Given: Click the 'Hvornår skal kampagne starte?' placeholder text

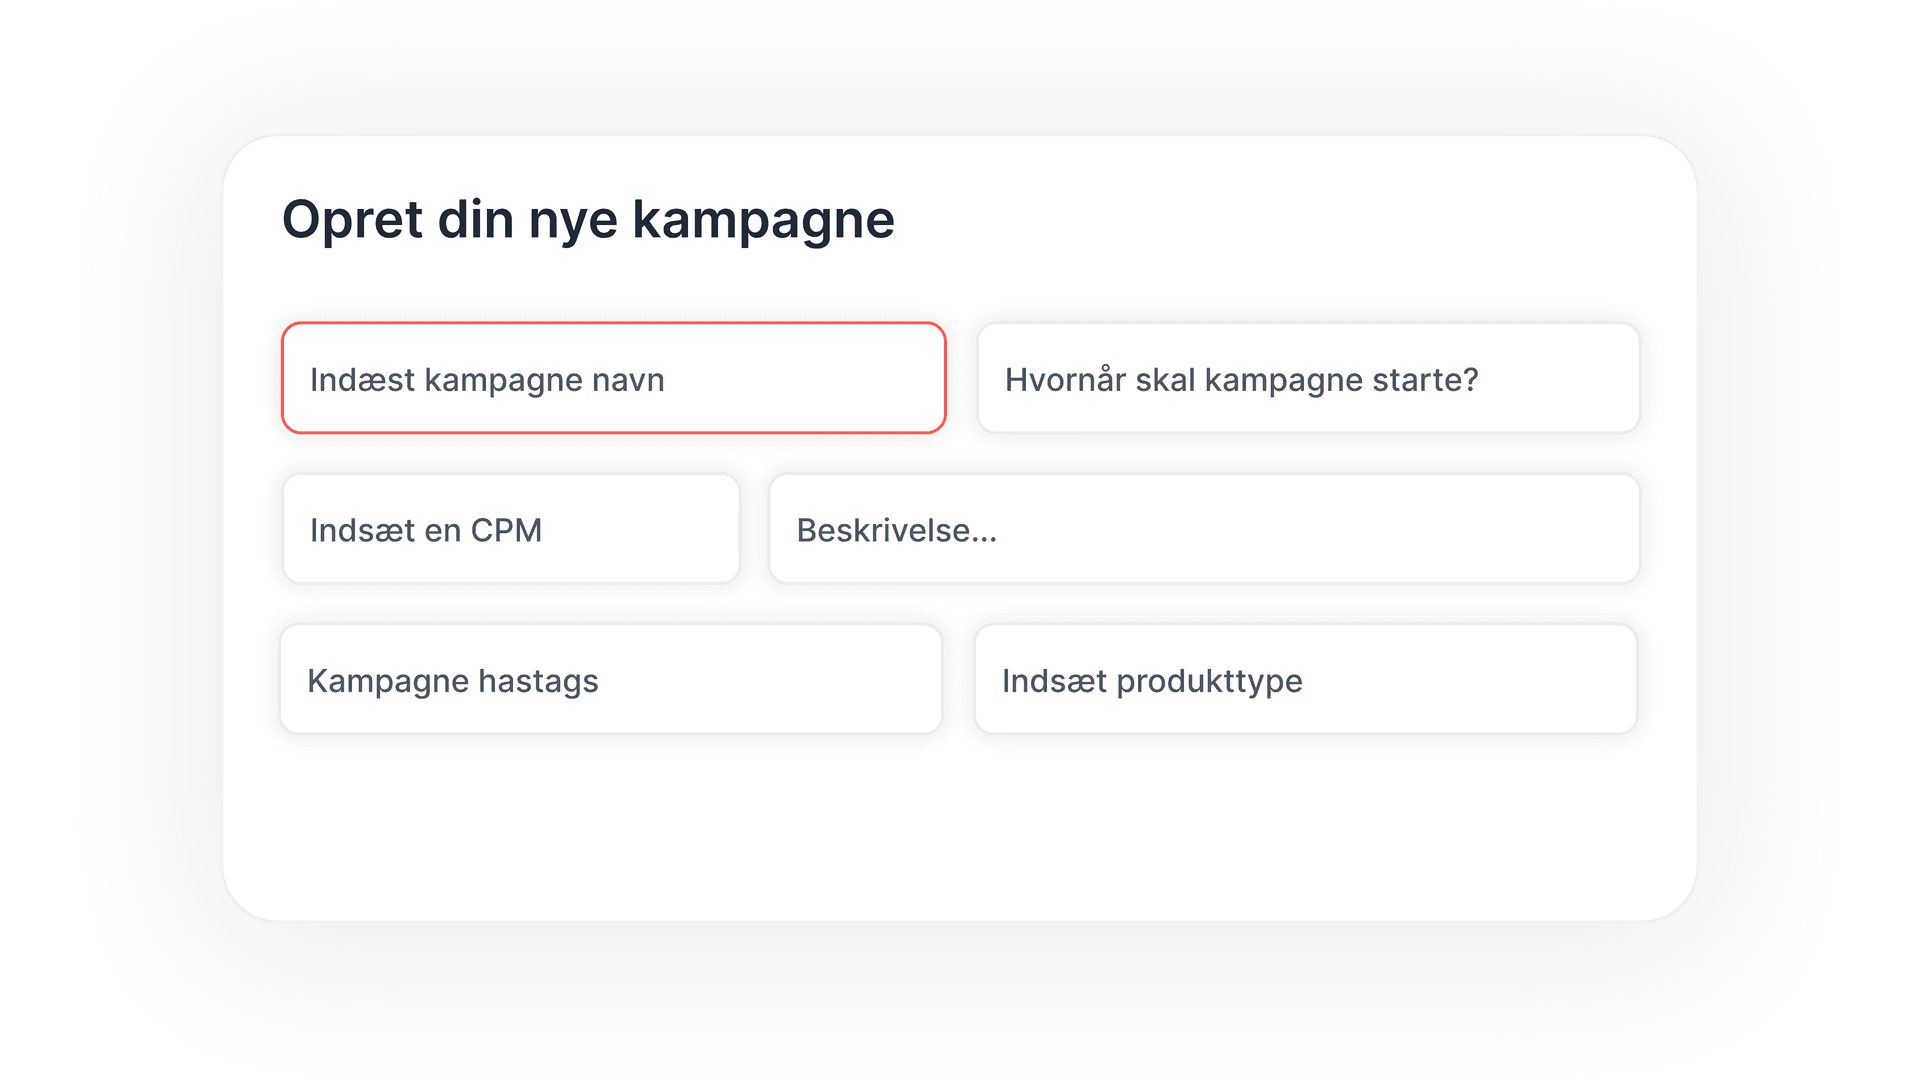Looking at the screenshot, I should pyautogui.click(x=1241, y=380).
